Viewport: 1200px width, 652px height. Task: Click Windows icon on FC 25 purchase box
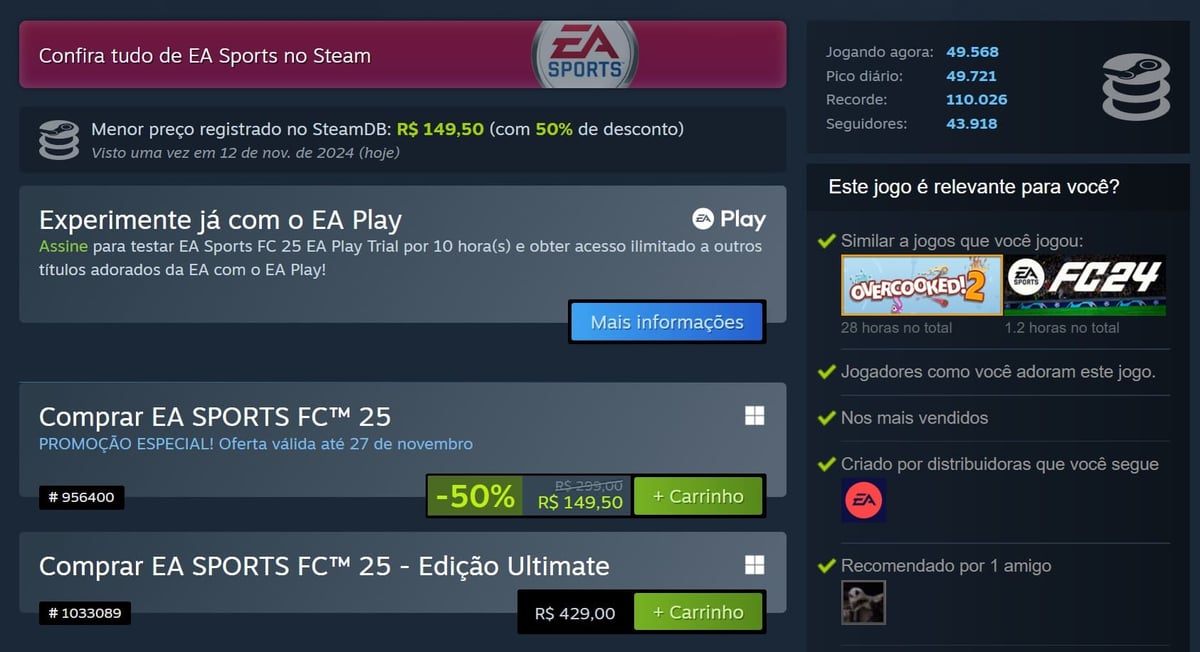pos(755,416)
